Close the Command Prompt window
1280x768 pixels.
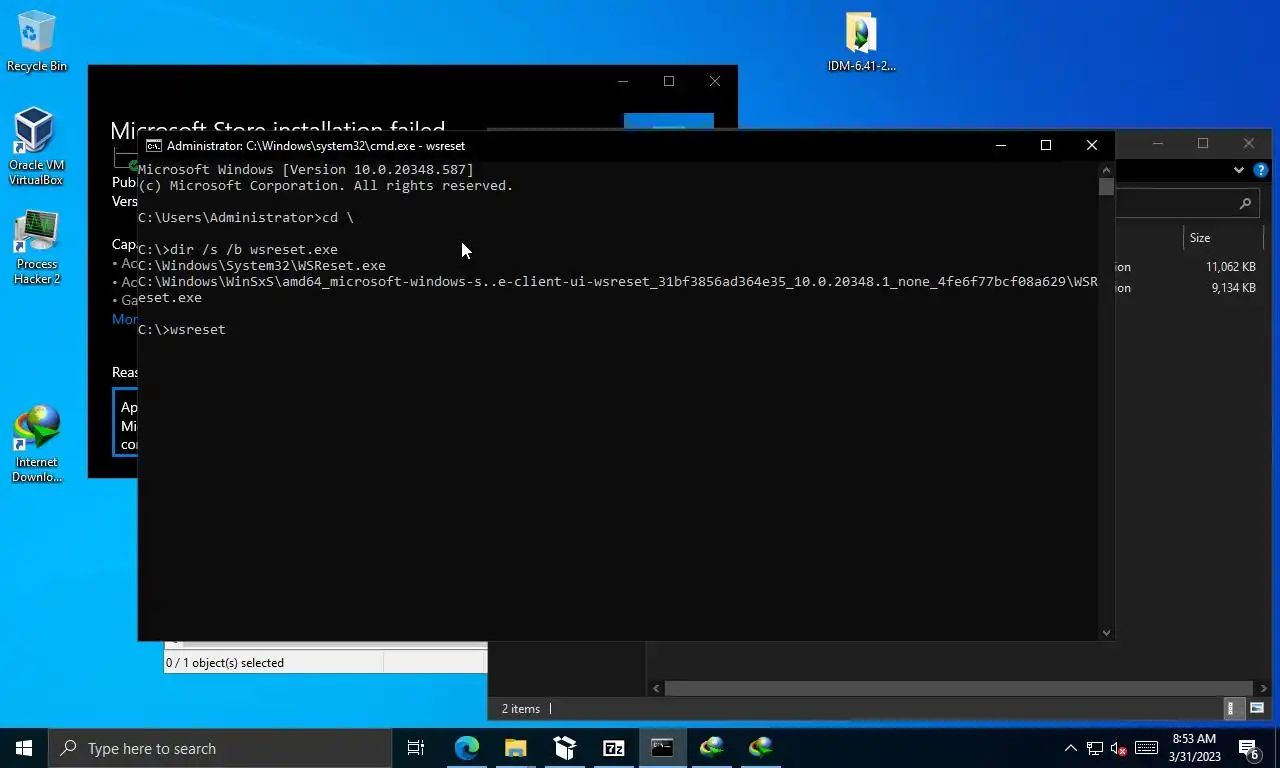(1092, 145)
